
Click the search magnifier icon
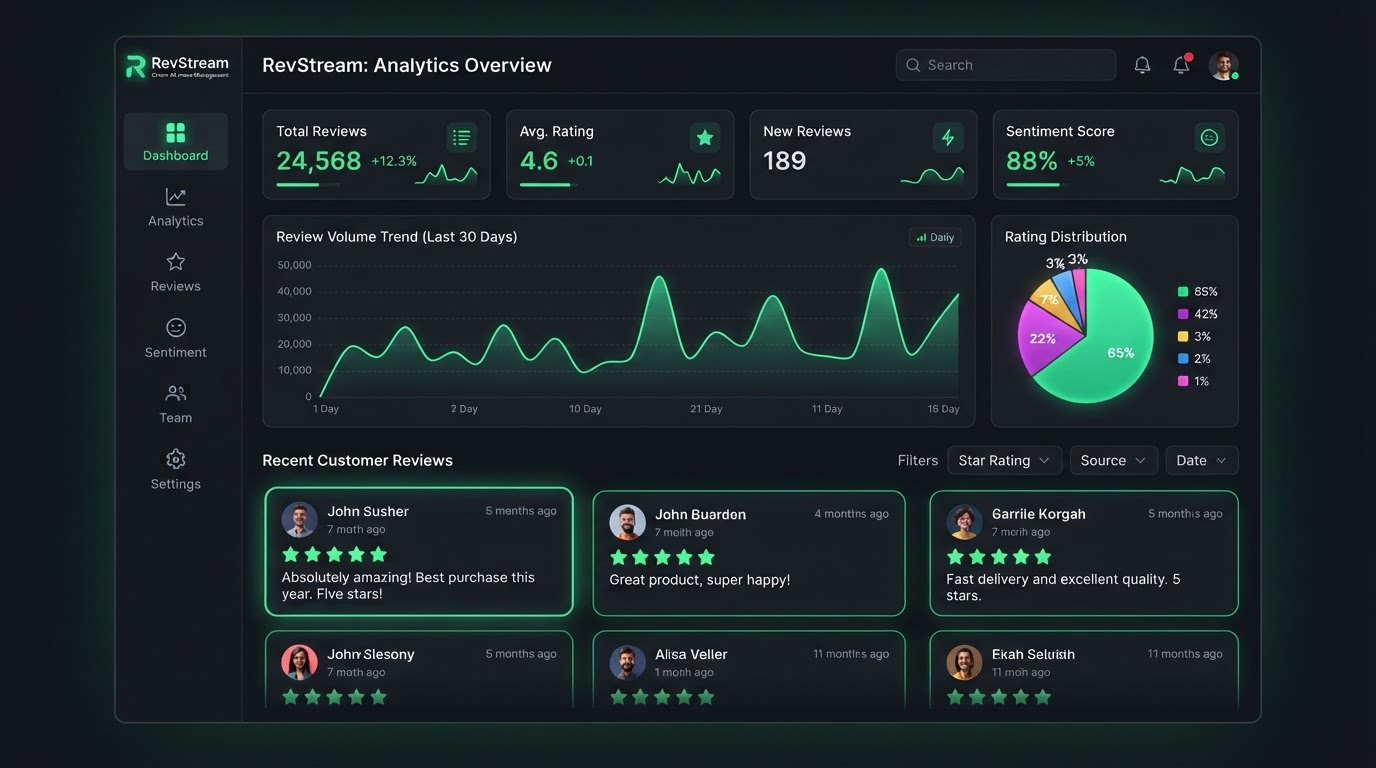(x=913, y=65)
